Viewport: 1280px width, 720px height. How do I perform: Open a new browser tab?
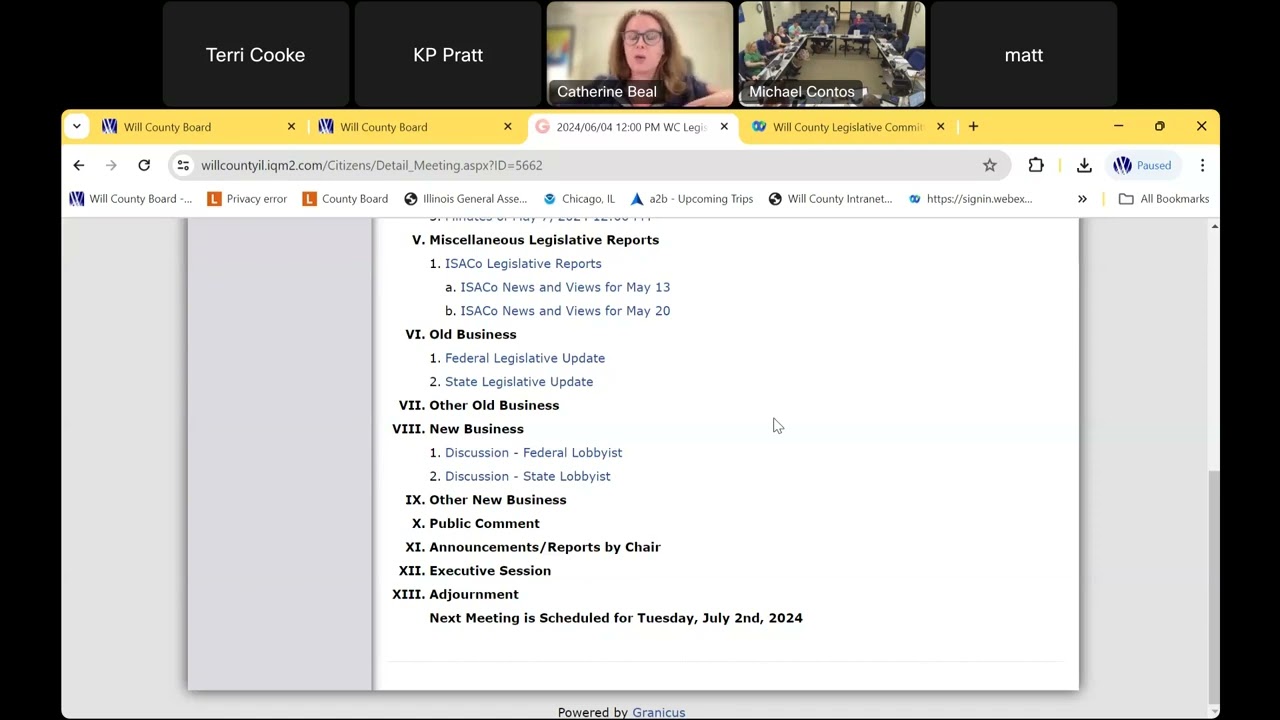(973, 126)
